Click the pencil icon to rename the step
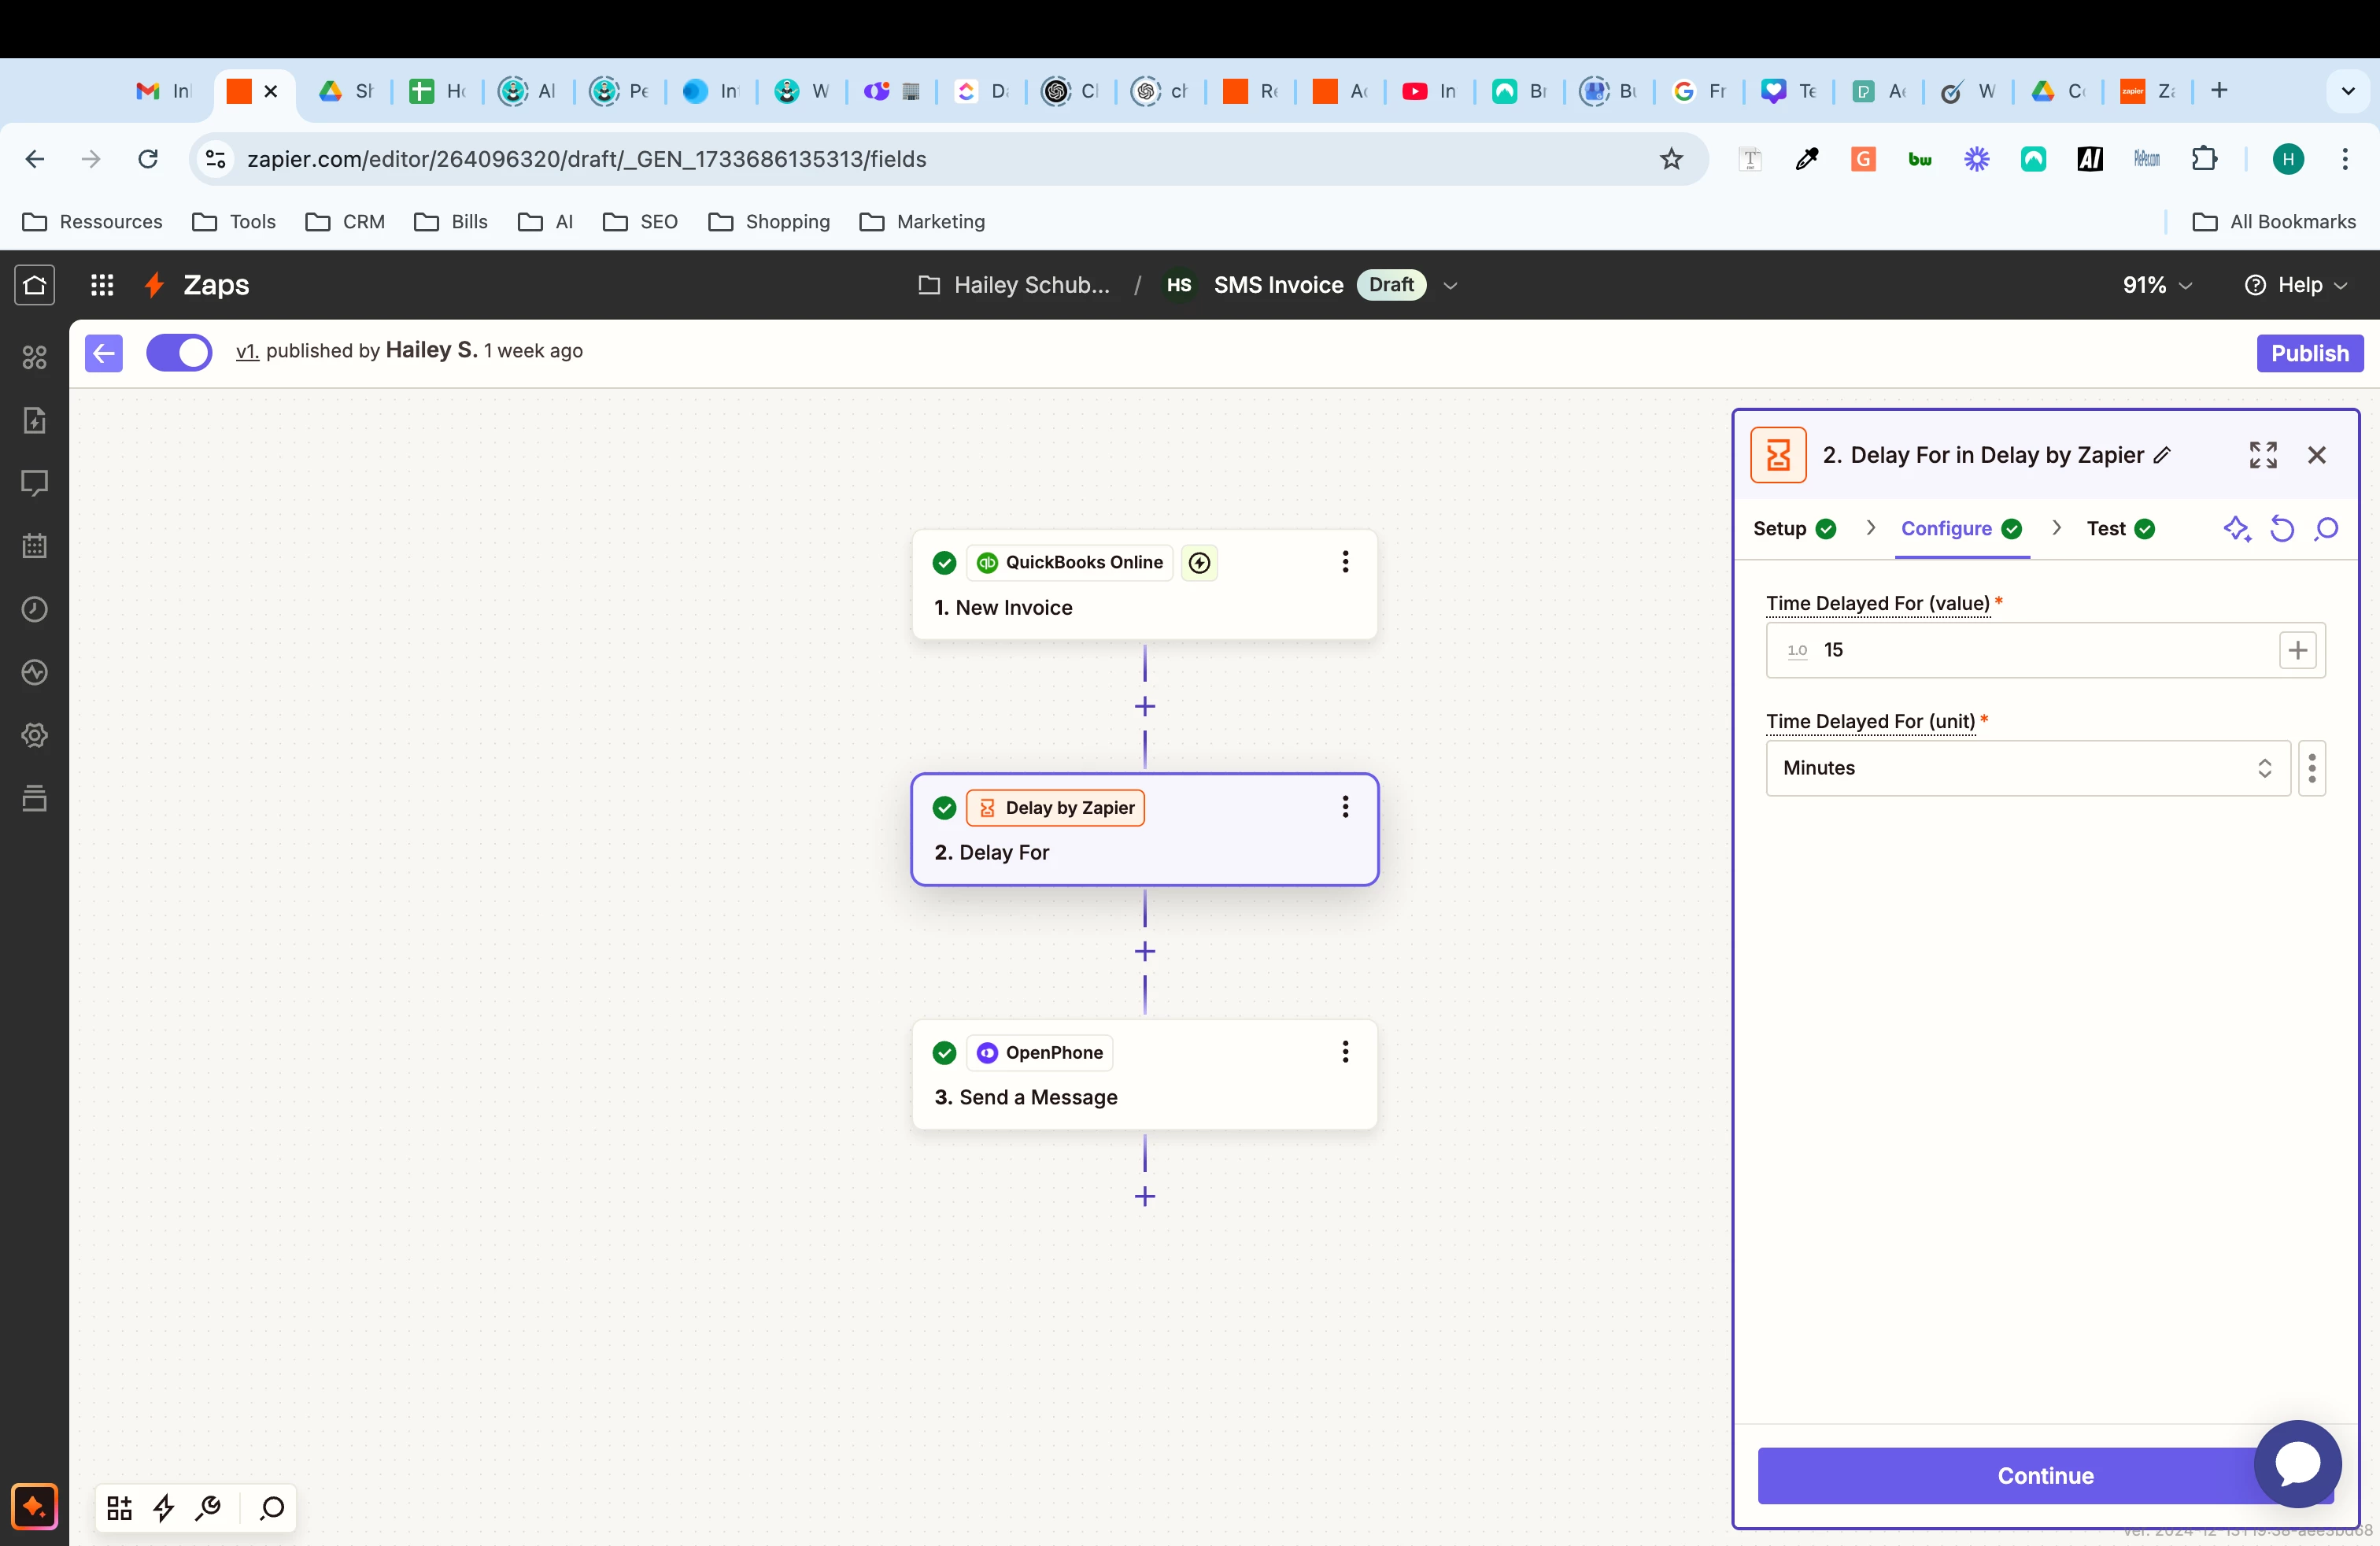This screenshot has width=2380, height=1546. tap(2163, 456)
